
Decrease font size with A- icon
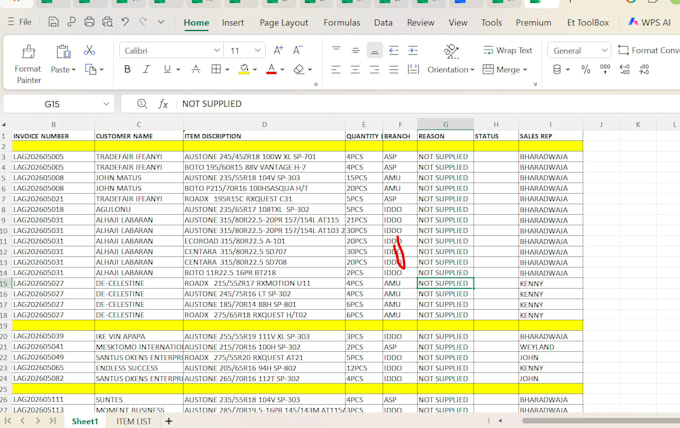pyautogui.click(x=297, y=50)
